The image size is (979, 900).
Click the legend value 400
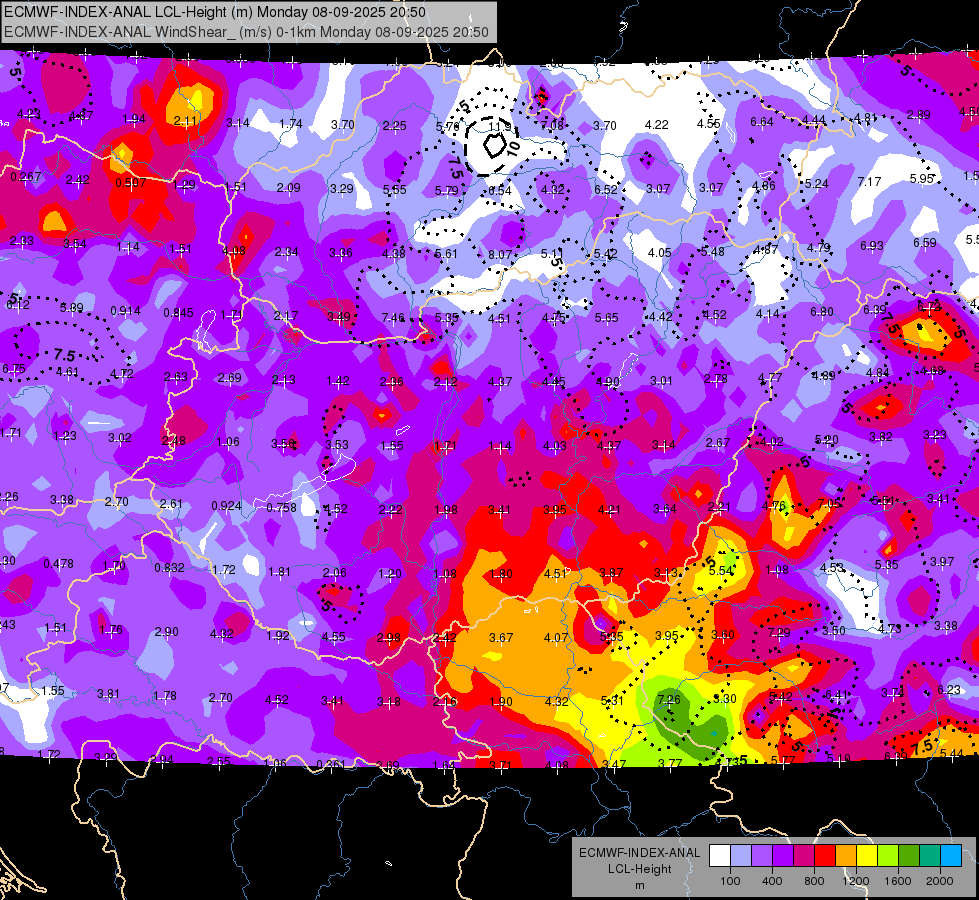click(x=772, y=881)
